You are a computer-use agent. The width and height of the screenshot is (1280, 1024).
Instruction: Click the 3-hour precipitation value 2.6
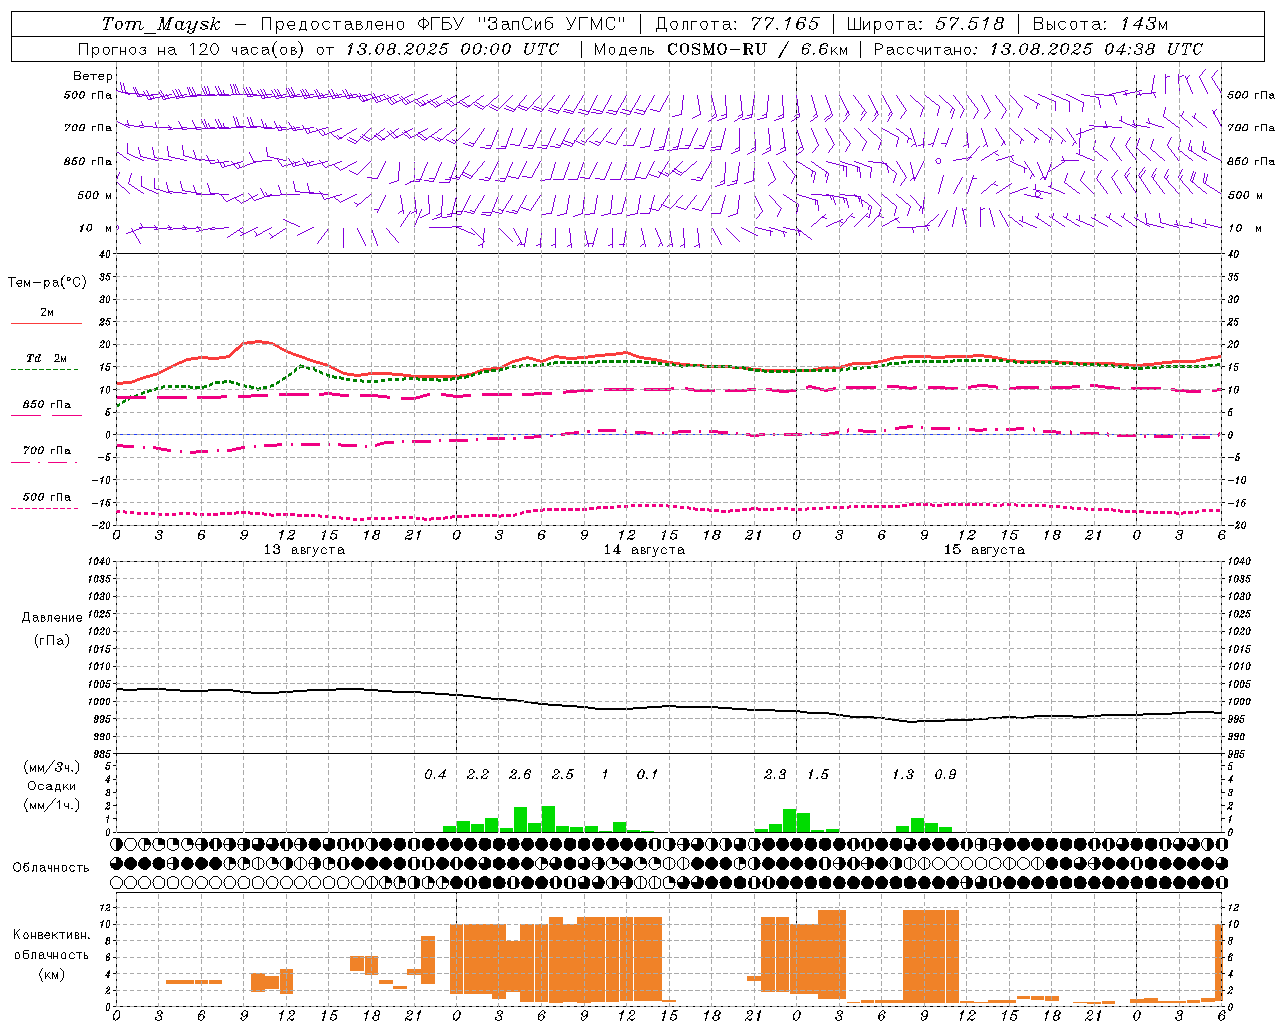(x=520, y=774)
